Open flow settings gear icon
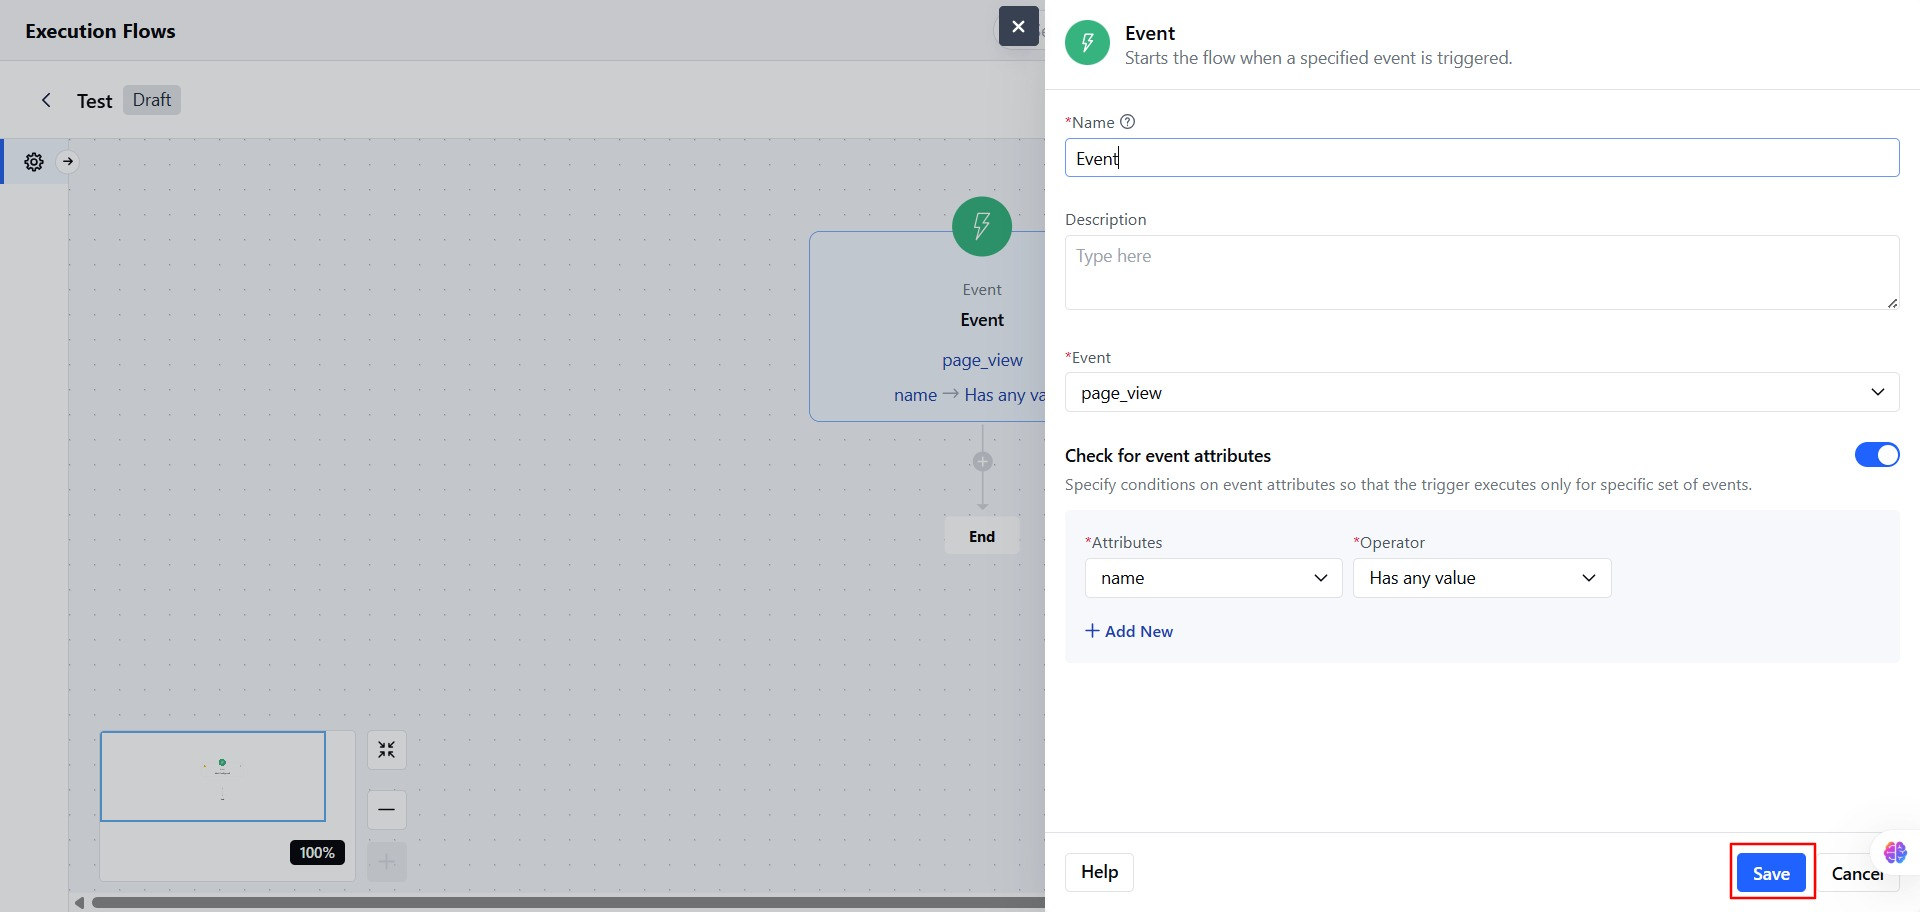 [x=34, y=162]
